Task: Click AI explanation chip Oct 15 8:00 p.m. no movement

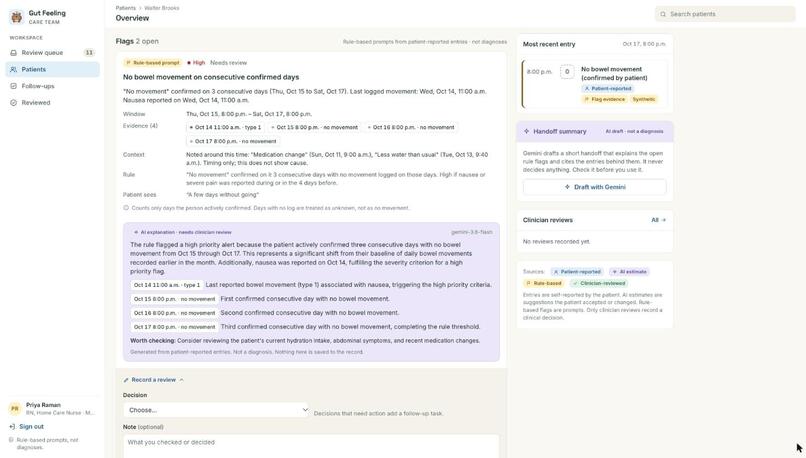Action: click(x=174, y=299)
